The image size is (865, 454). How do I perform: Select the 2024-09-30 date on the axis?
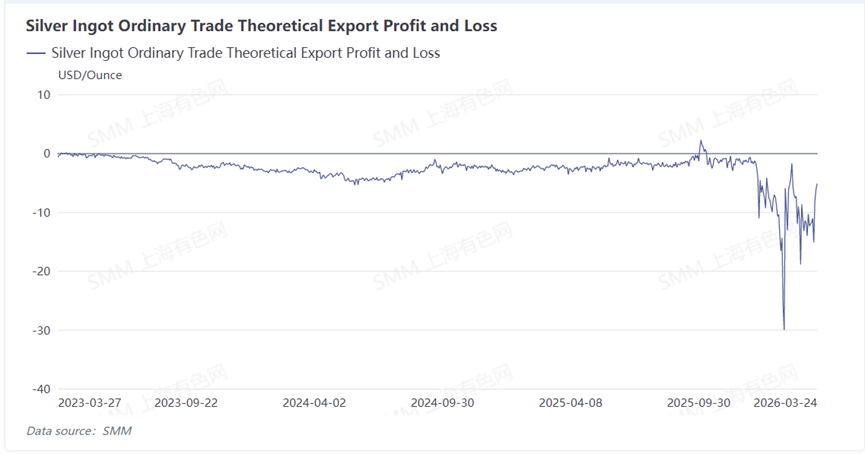point(441,403)
